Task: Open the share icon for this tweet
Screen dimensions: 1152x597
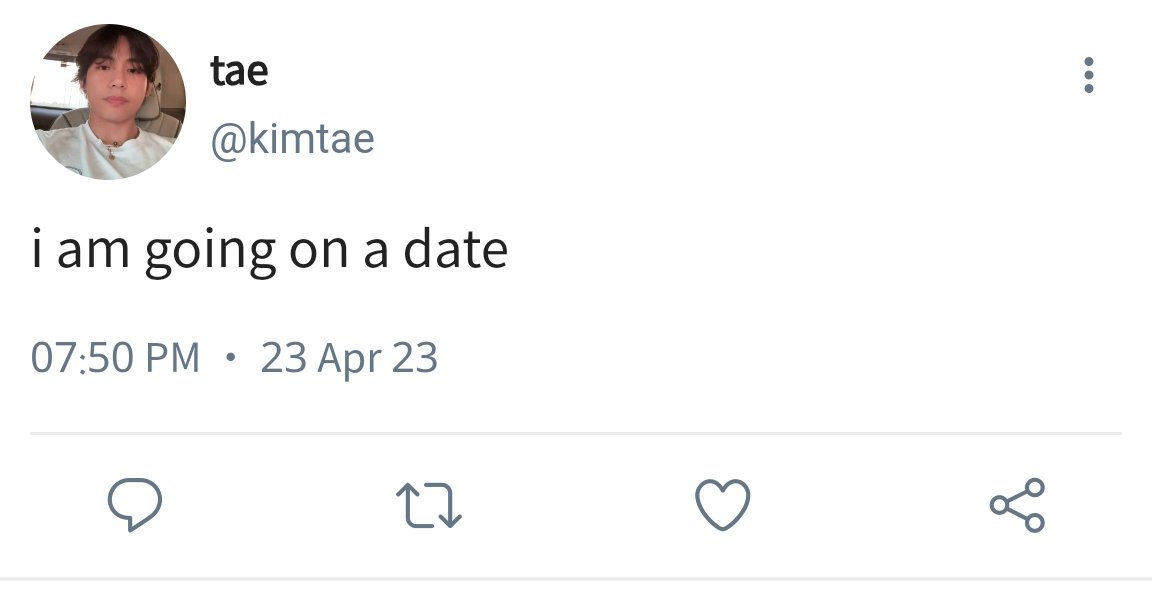Action: coord(1018,504)
